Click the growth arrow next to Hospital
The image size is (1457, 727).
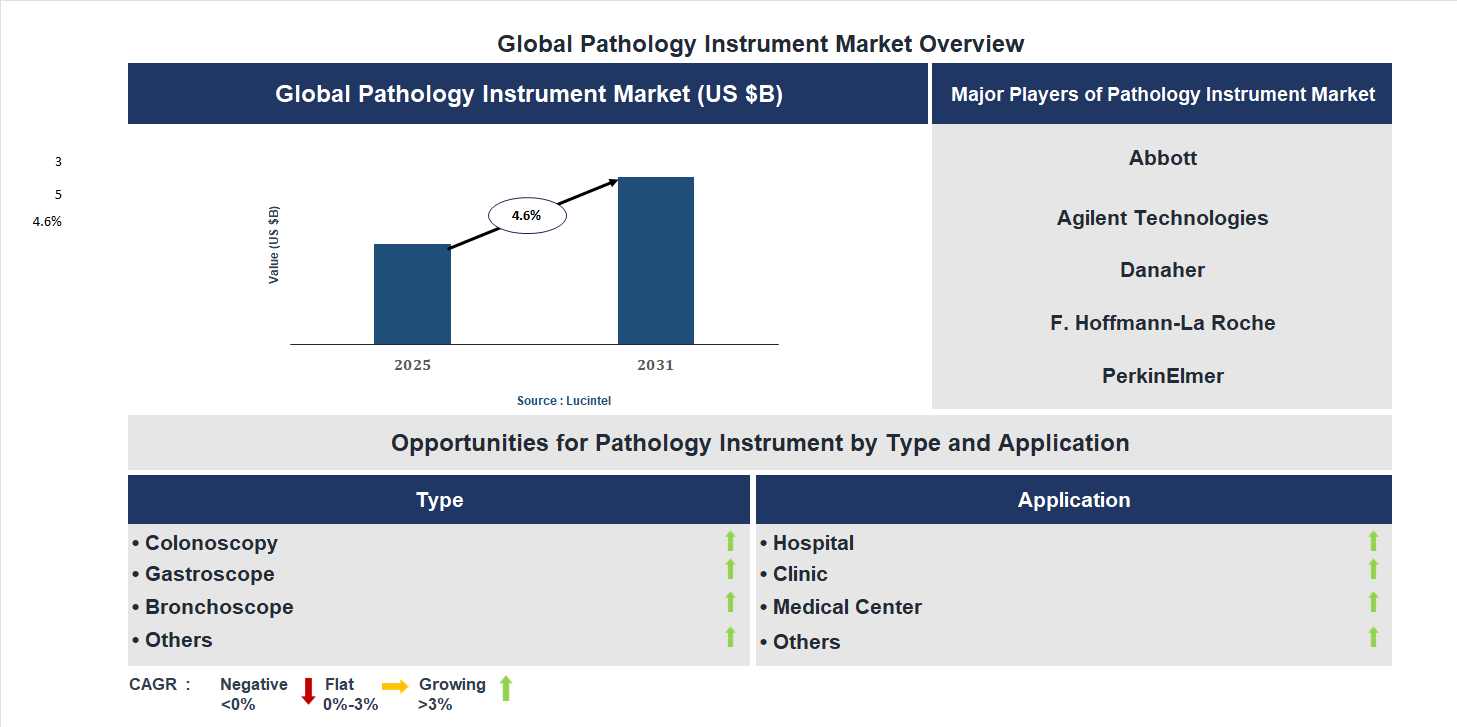pyautogui.click(x=1375, y=542)
